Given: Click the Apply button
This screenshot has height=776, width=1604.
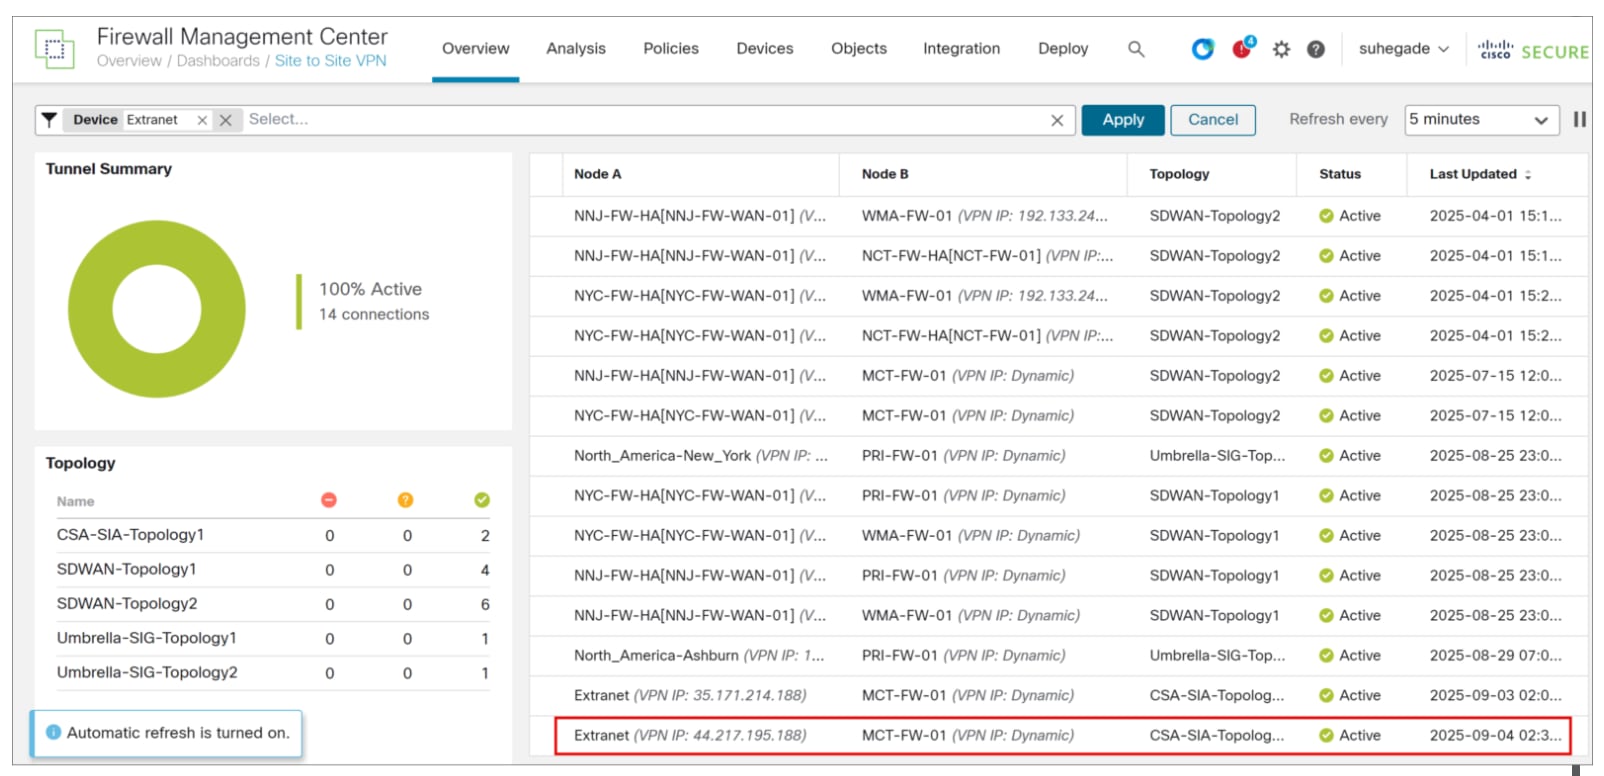Looking at the screenshot, I should [x=1123, y=120].
